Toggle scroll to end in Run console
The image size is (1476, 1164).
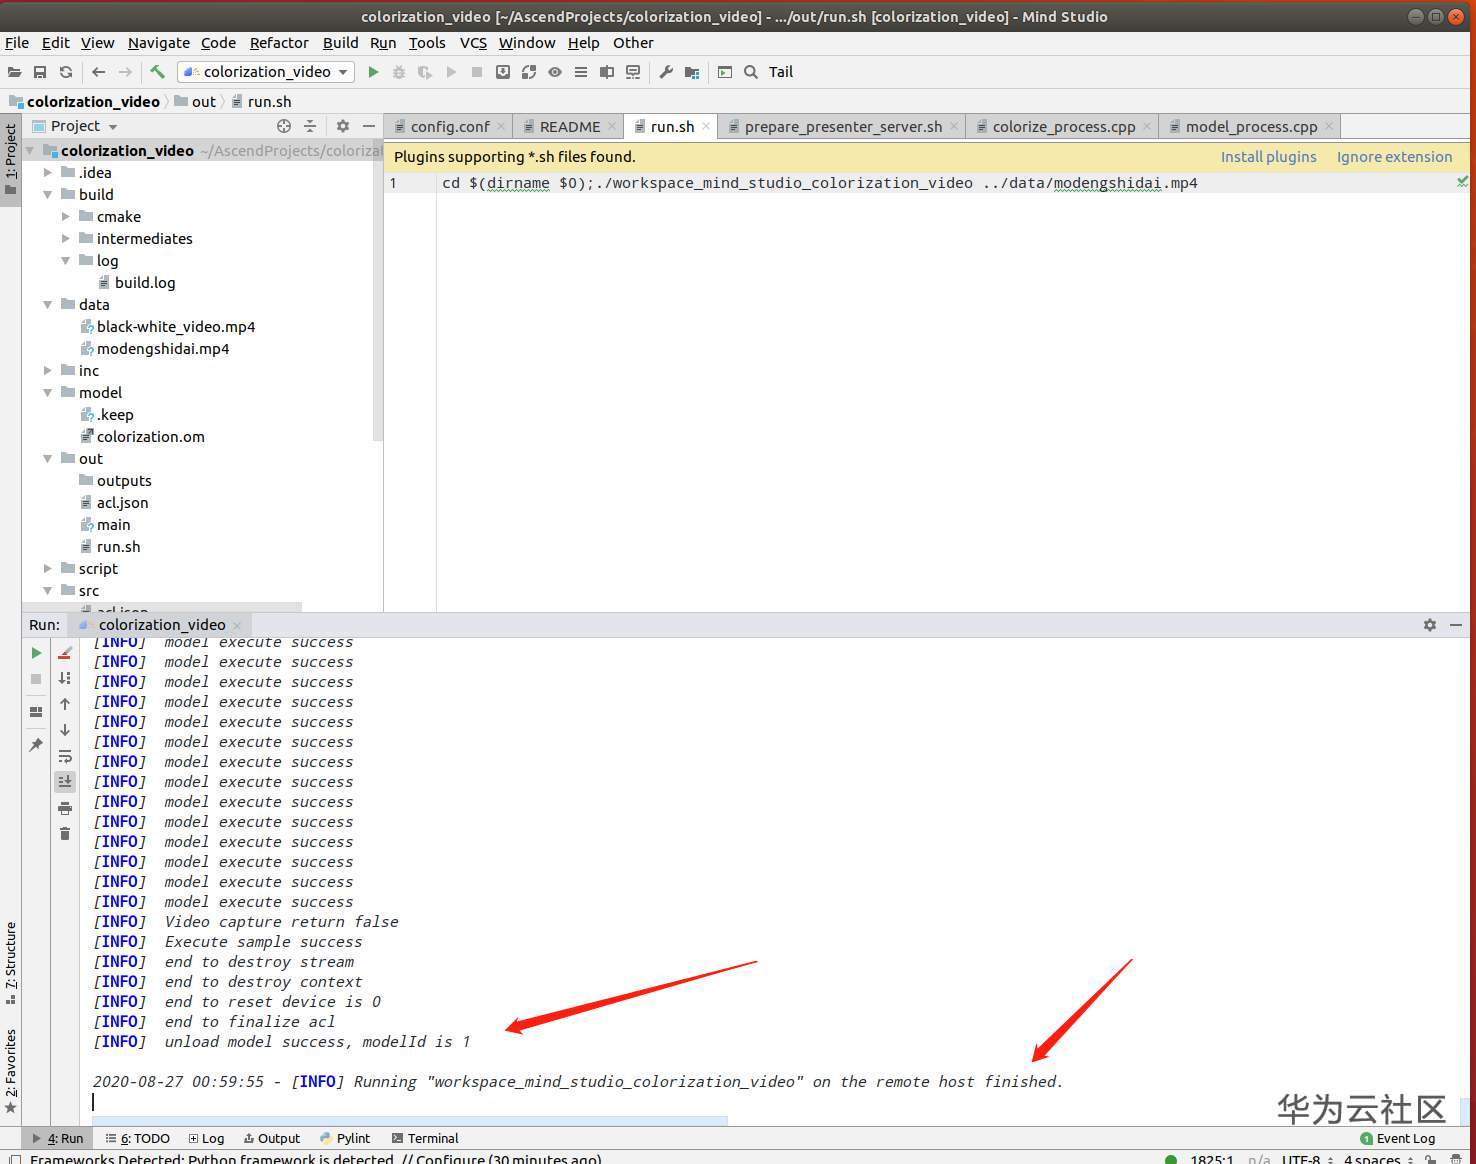pyautogui.click(x=65, y=781)
